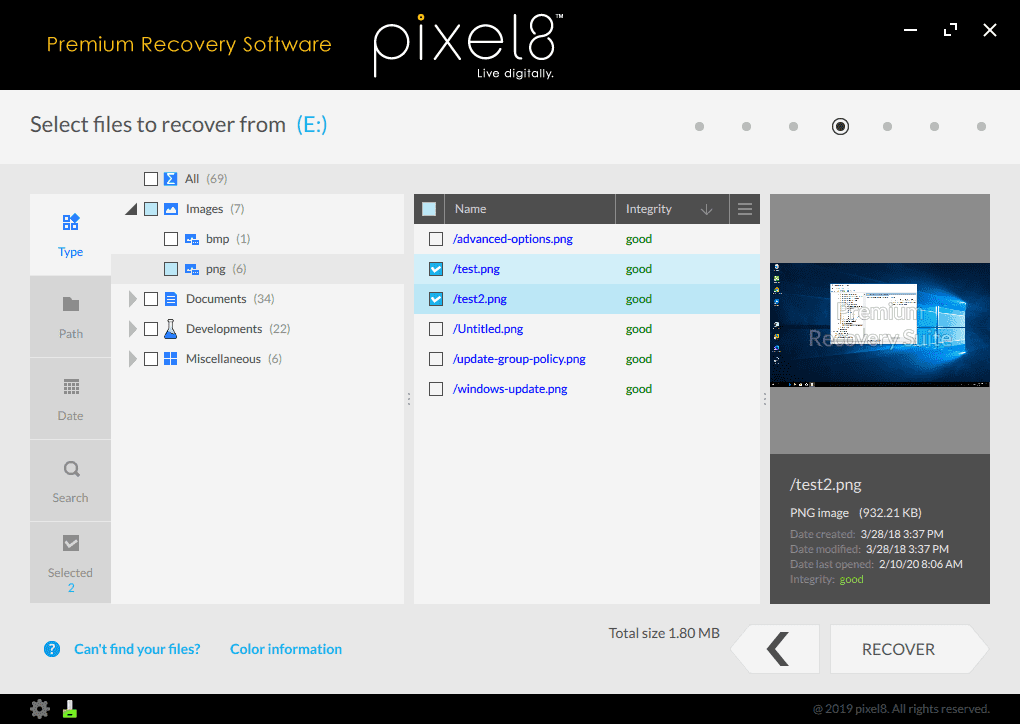This screenshot has height=724, width=1020.
Task: Check the advanced-options.png checkbox
Action: pos(436,239)
